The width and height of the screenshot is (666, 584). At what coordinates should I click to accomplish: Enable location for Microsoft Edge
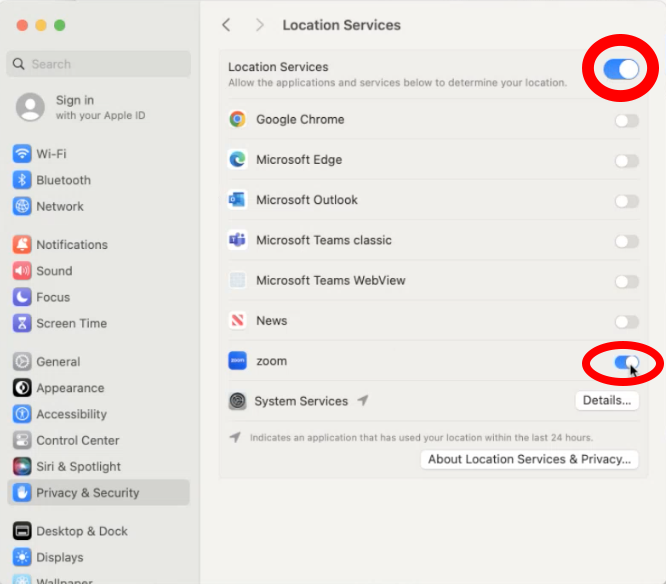point(626,160)
